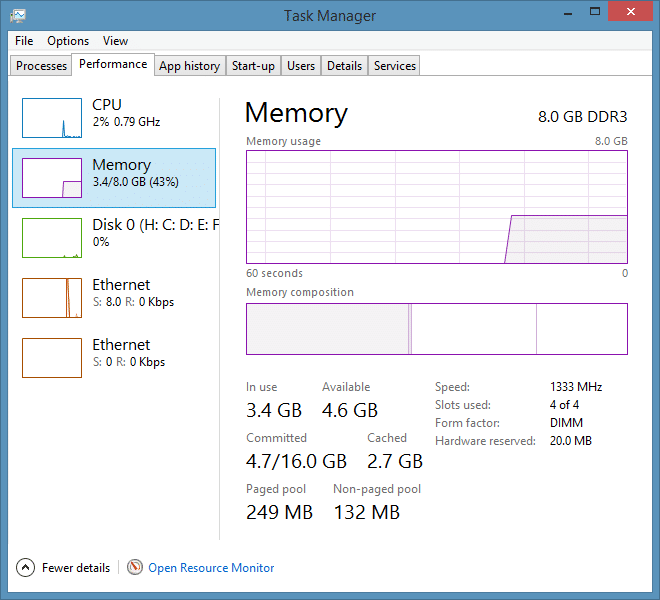Select Ethernet S: 0 R: 0 Kbps entry
This screenshot has height=600, width=660.
(114, 358)
